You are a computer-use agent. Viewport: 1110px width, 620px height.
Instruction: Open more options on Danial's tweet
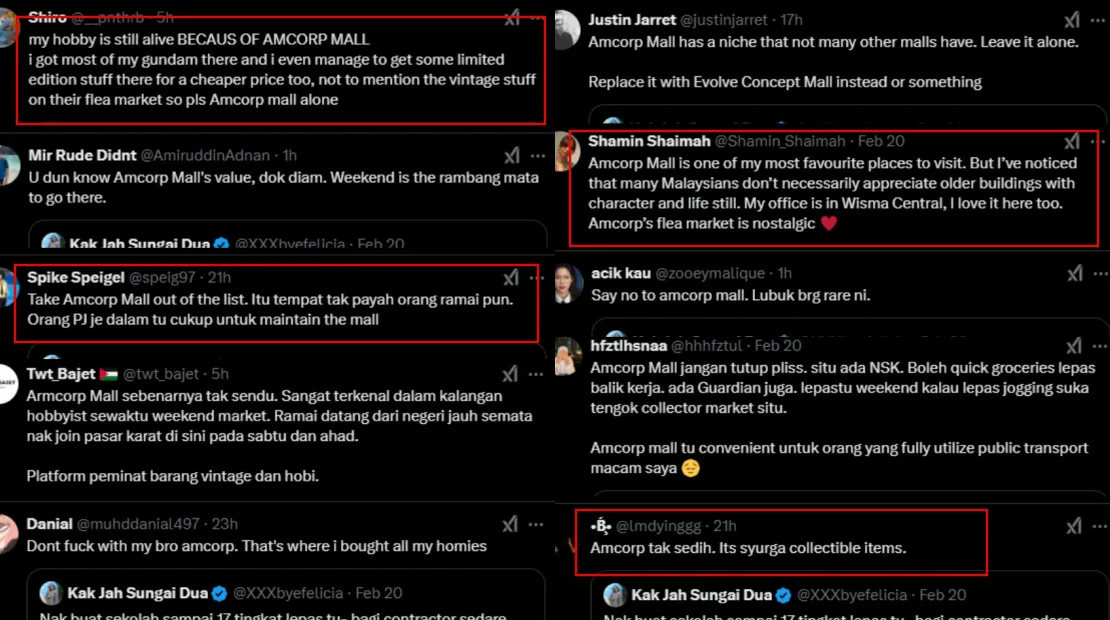click(536, 524)
